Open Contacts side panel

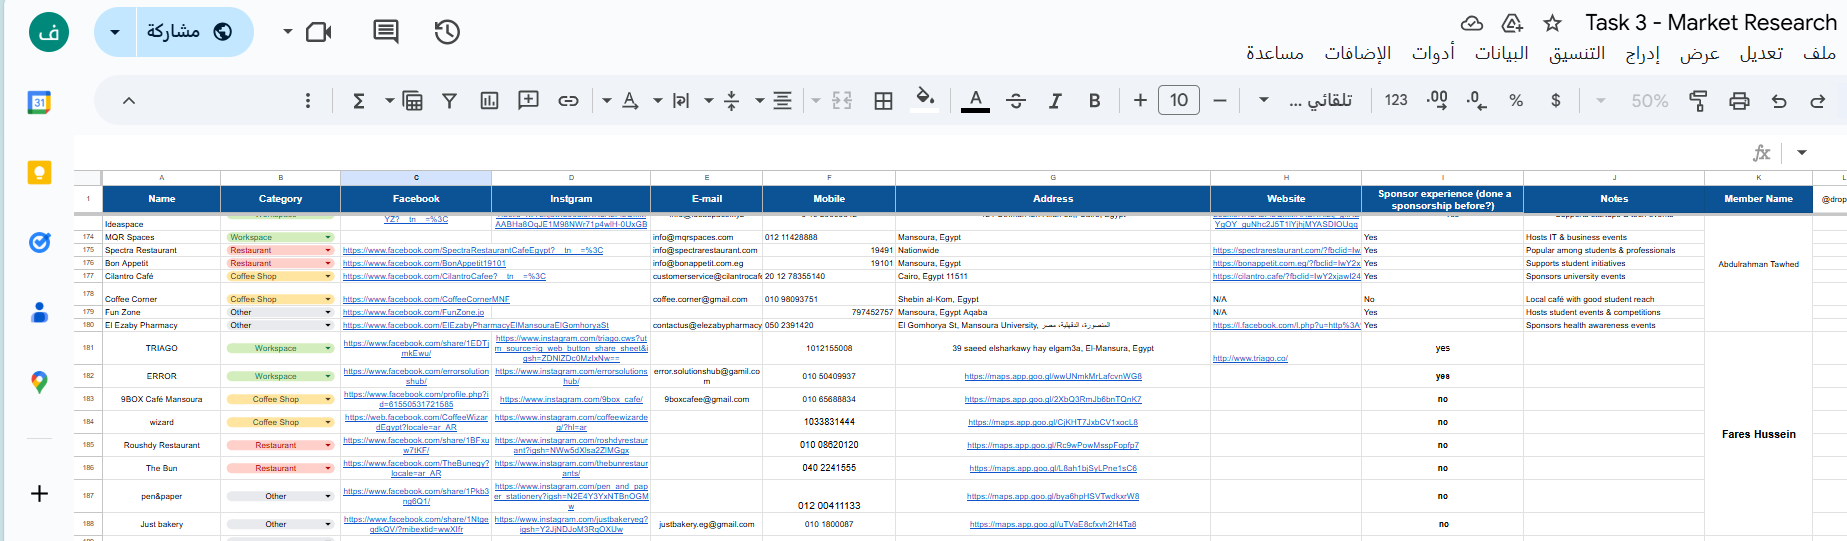[x=39, y=312]
